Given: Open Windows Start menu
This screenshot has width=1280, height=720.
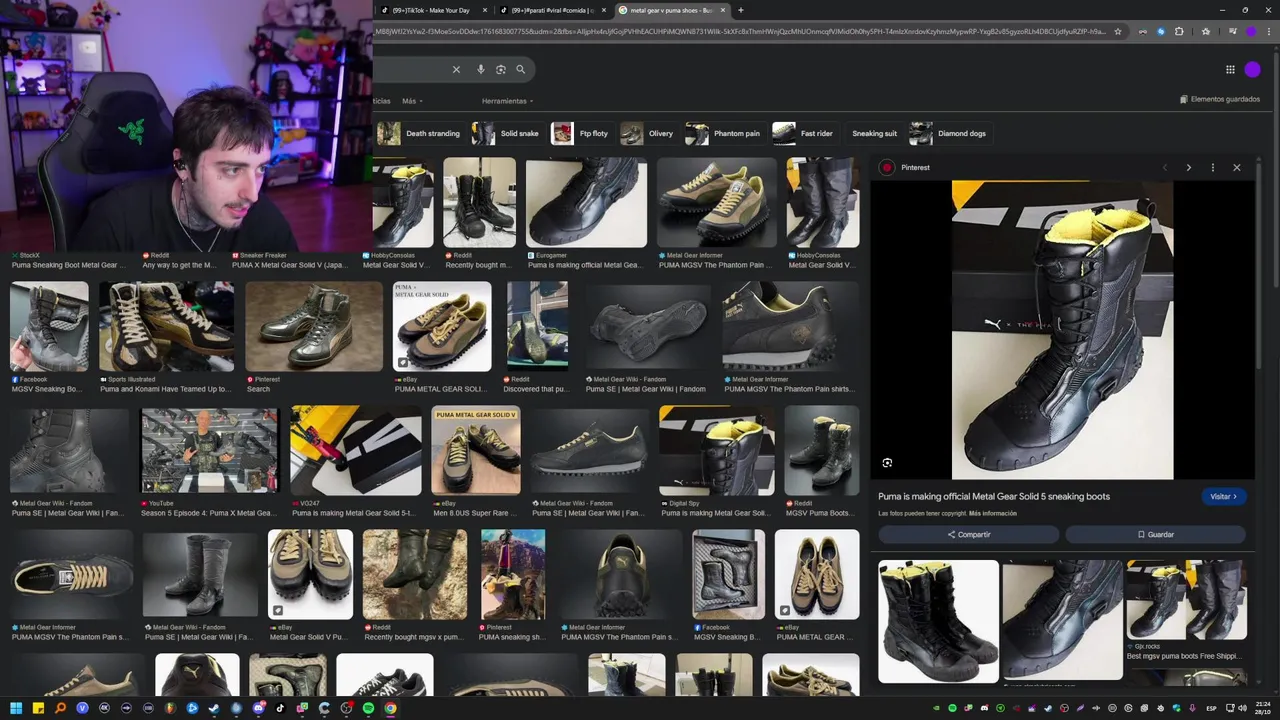Looking at the screenshot, I should pos(15,708).
